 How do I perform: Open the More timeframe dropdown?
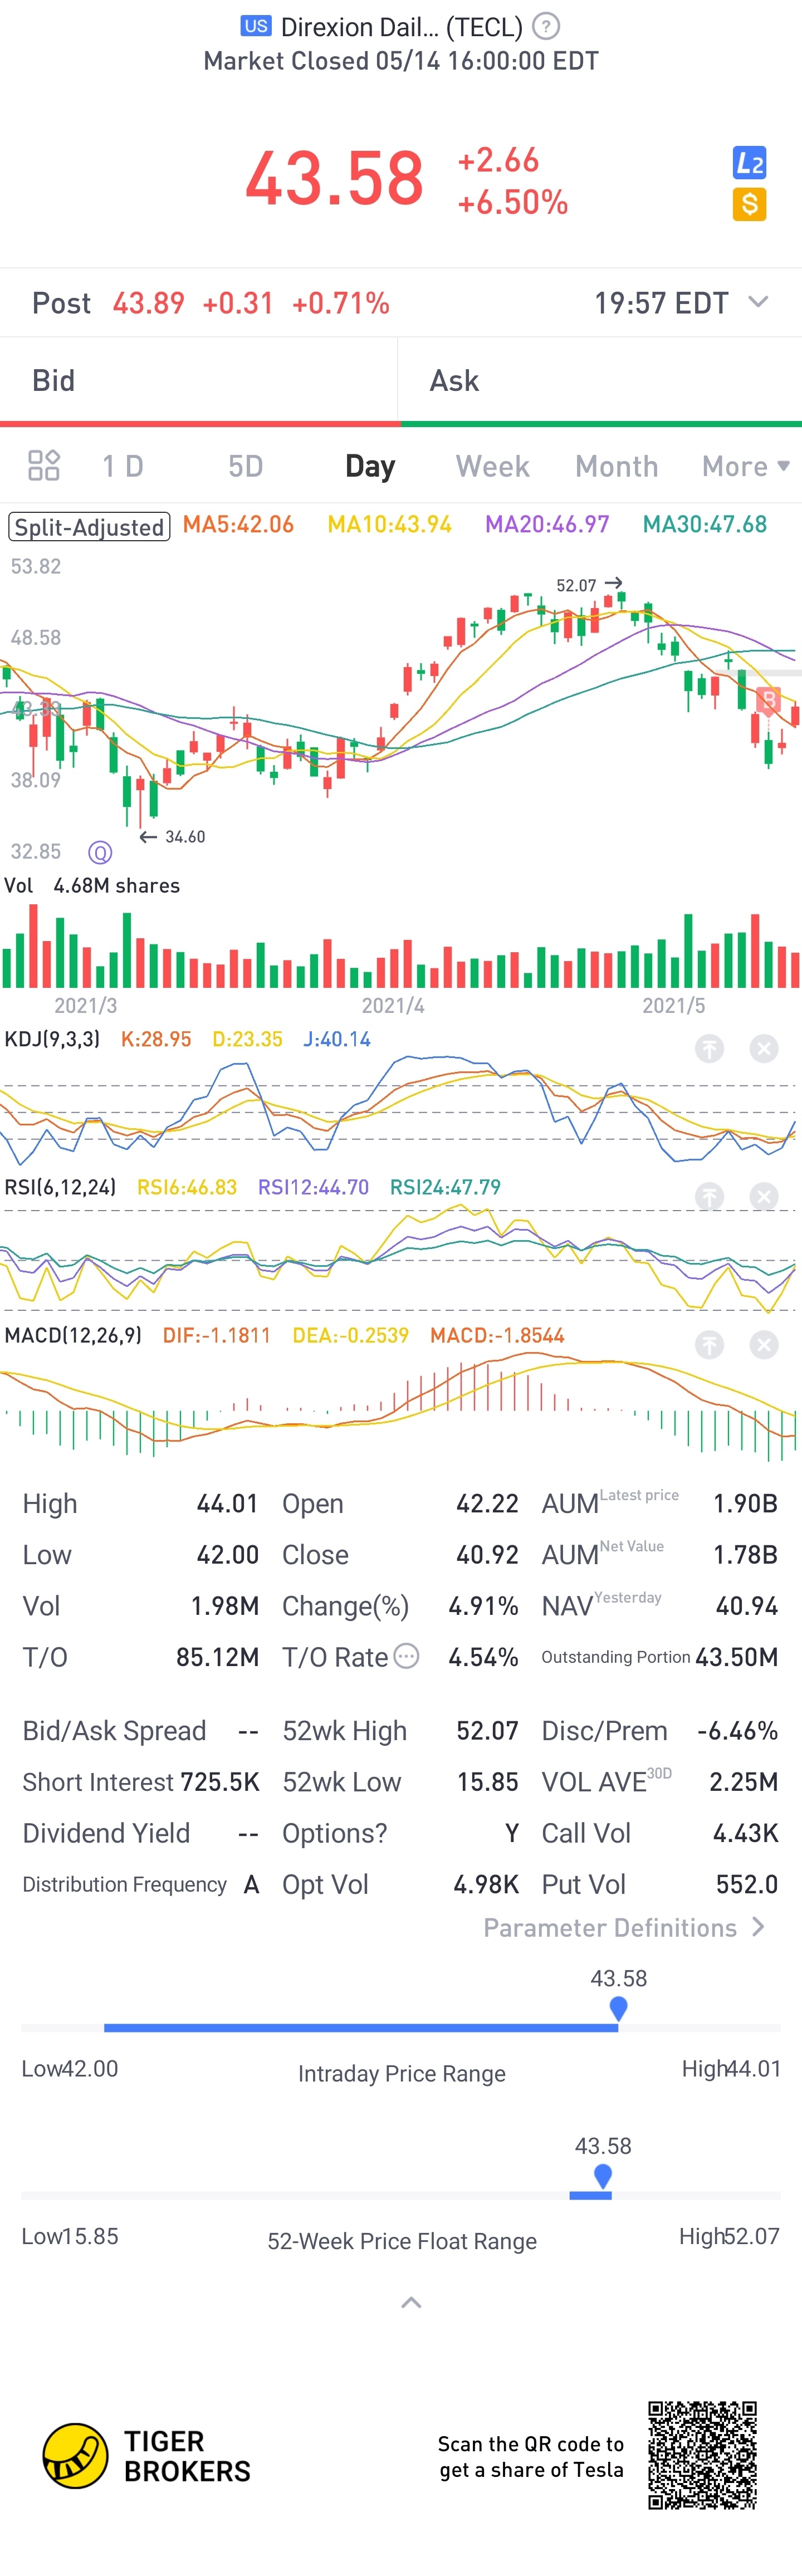(746, 466)
